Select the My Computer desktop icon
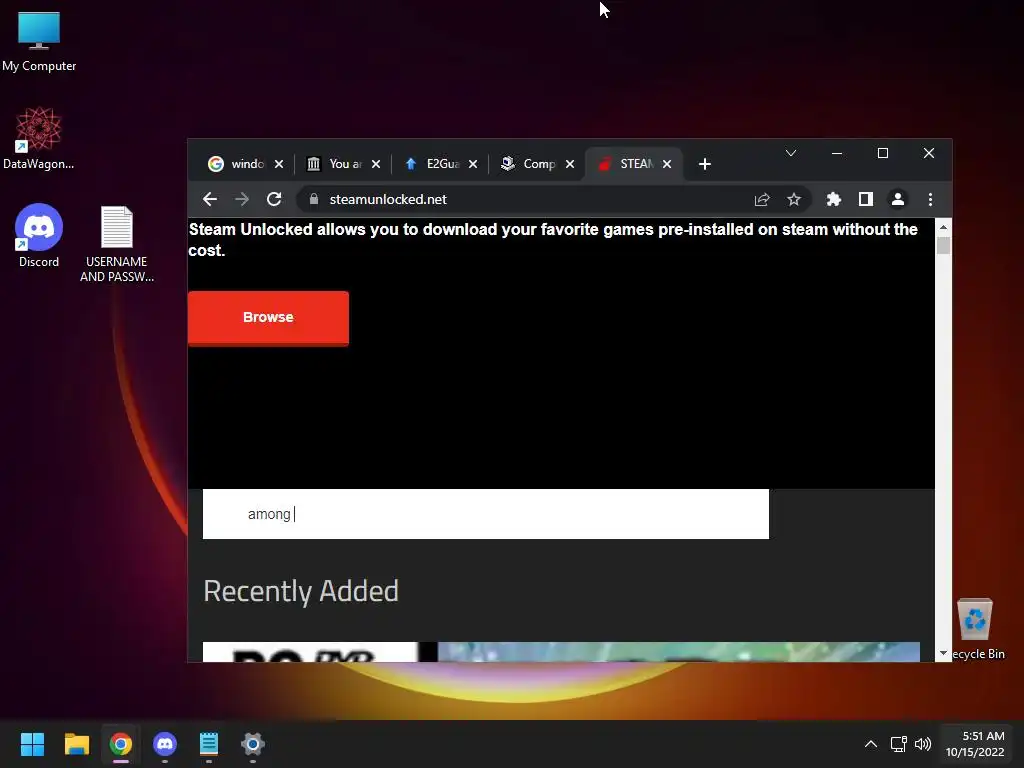The image size is (1024, 768). (39, 41)
